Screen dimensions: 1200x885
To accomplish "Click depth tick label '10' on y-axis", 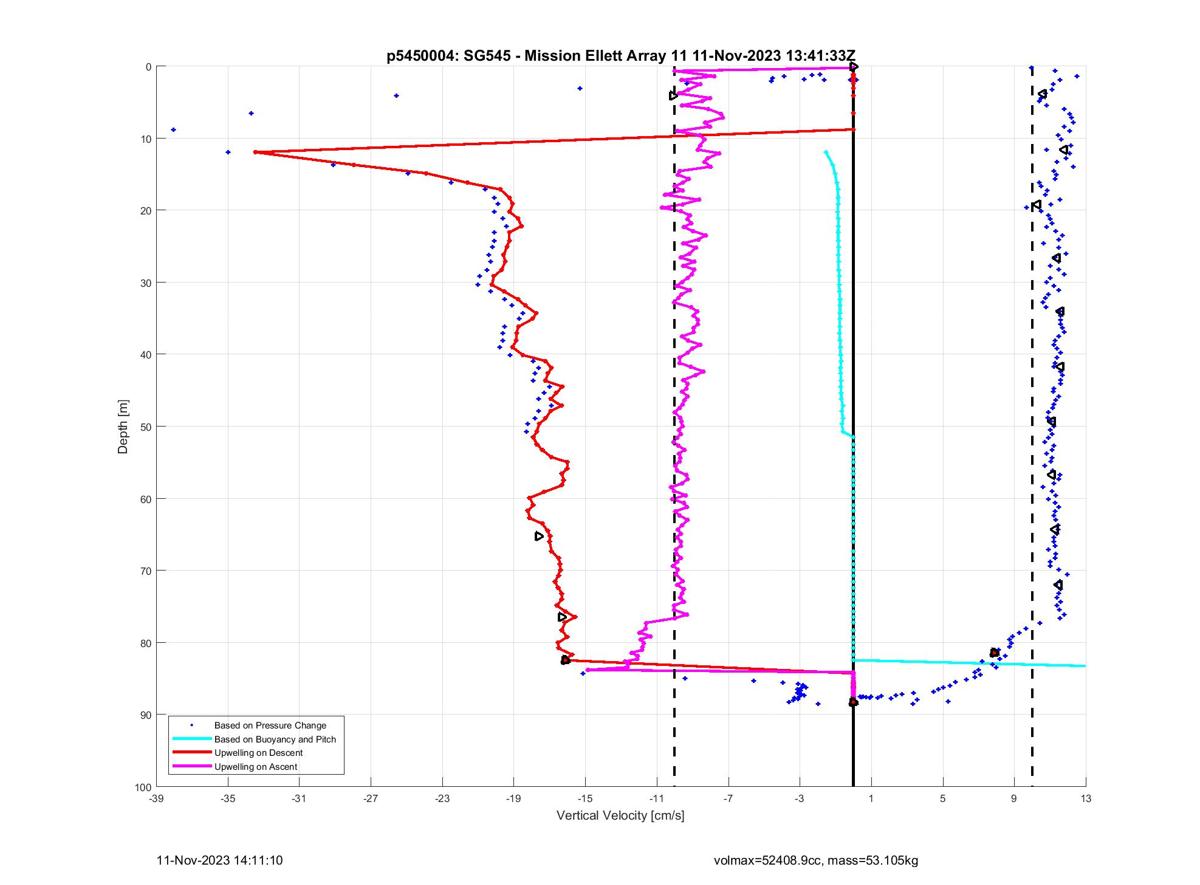I will [144, 139].
